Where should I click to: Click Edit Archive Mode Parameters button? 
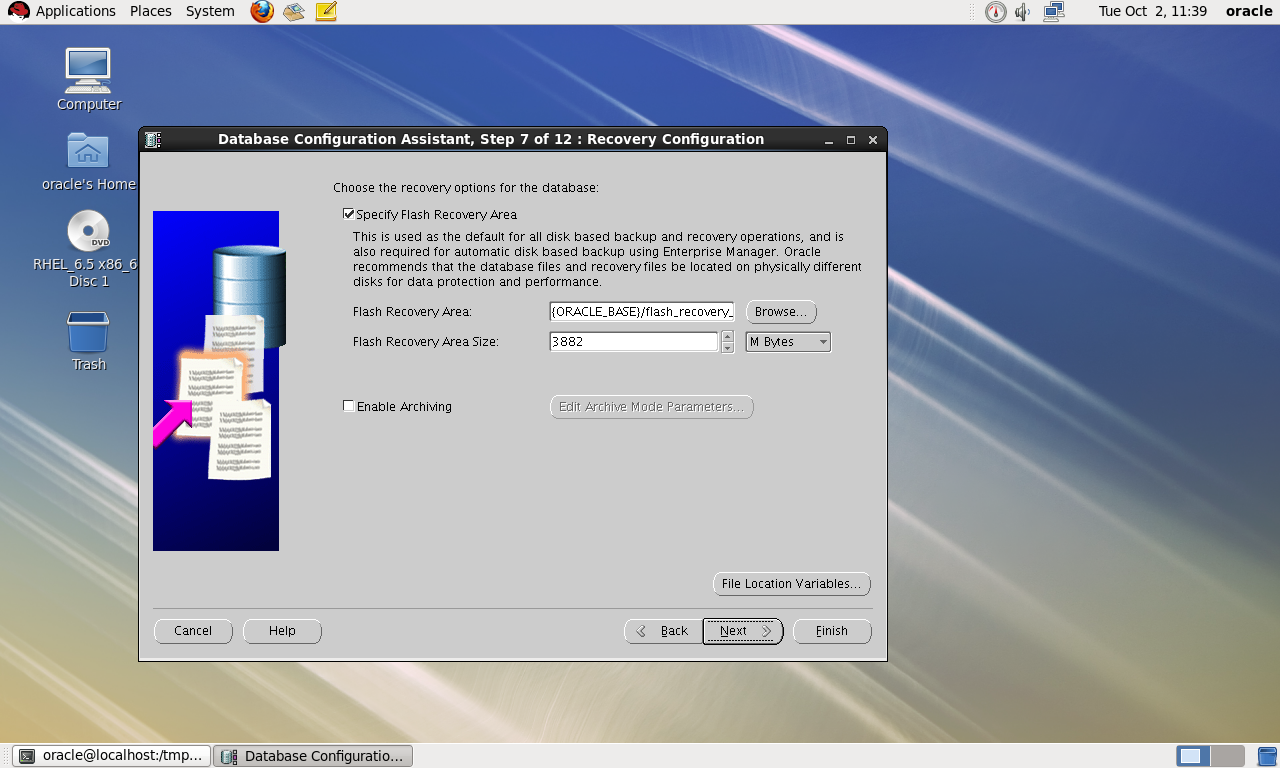tap(651, 407)
